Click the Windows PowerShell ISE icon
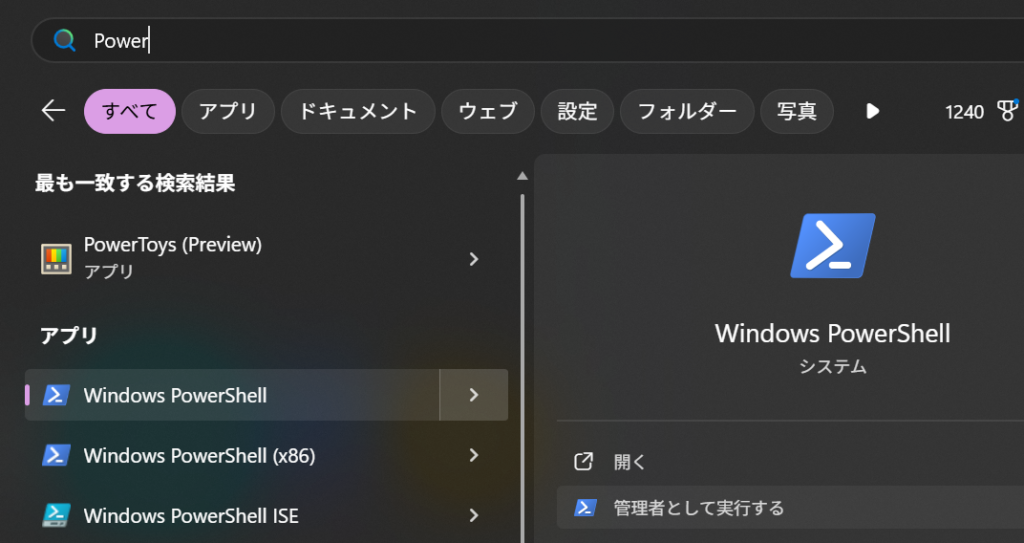 (x=56, y=516)
